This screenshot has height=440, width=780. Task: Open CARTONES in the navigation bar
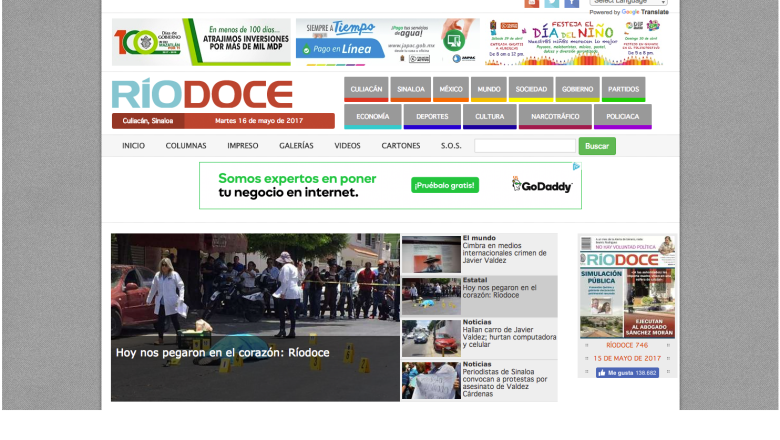pos(400,146)
